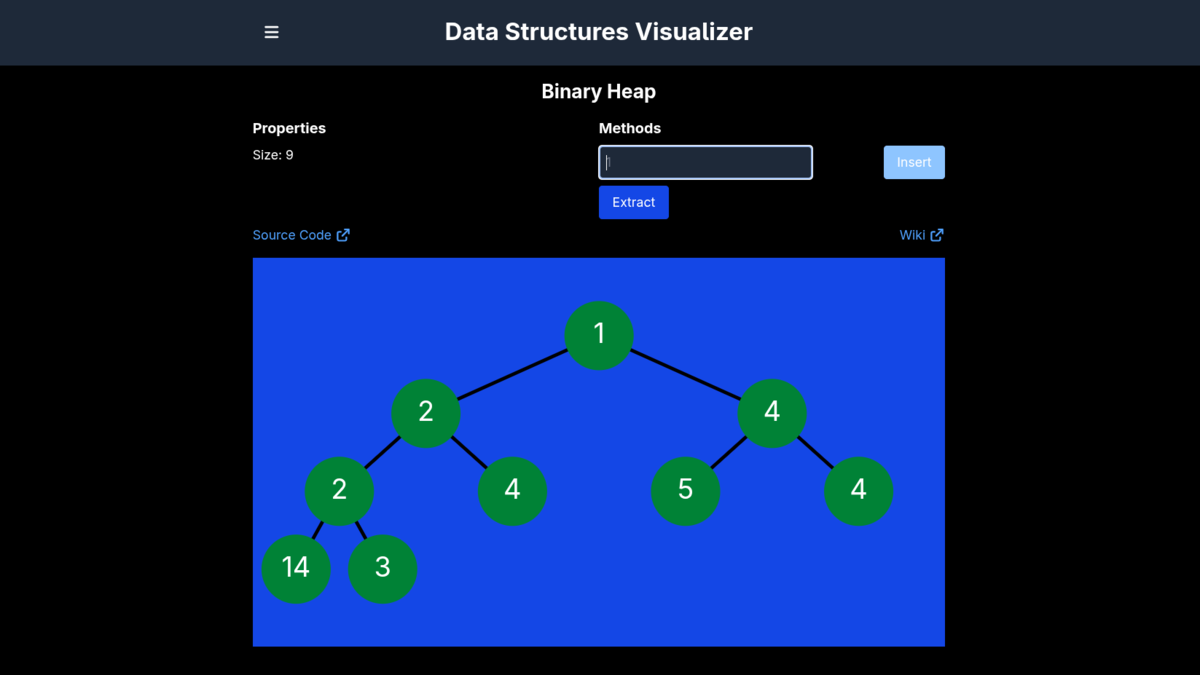Select the node with value 5

pyautogui.click(x=685, y=490)
